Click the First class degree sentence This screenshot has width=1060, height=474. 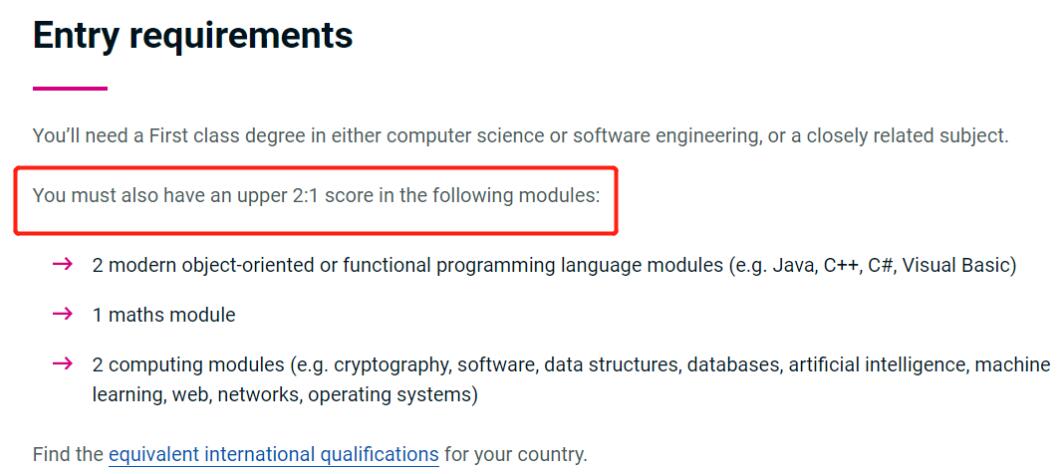(520, 136)
